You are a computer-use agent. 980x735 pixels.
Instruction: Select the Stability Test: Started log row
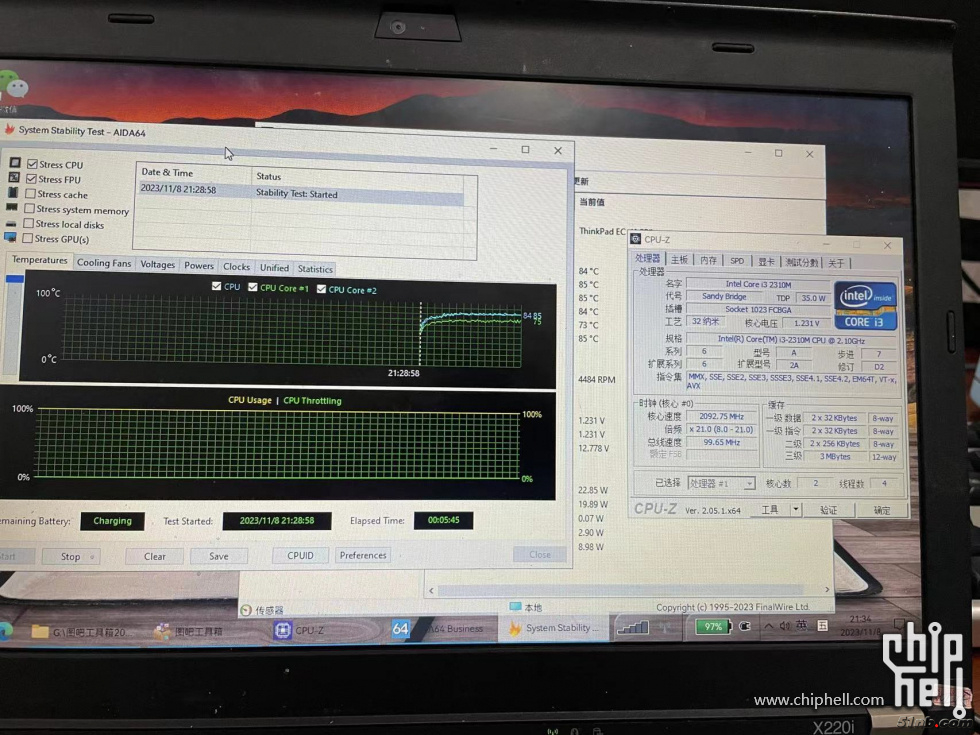click(x=300, y=191)
